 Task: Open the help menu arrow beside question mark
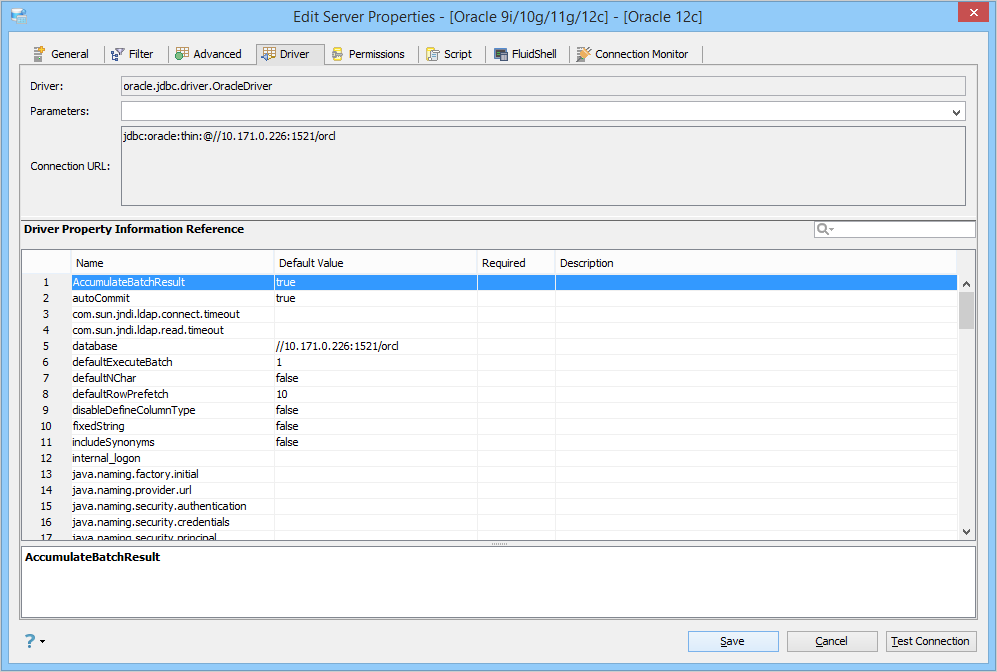tap(43, 641)
